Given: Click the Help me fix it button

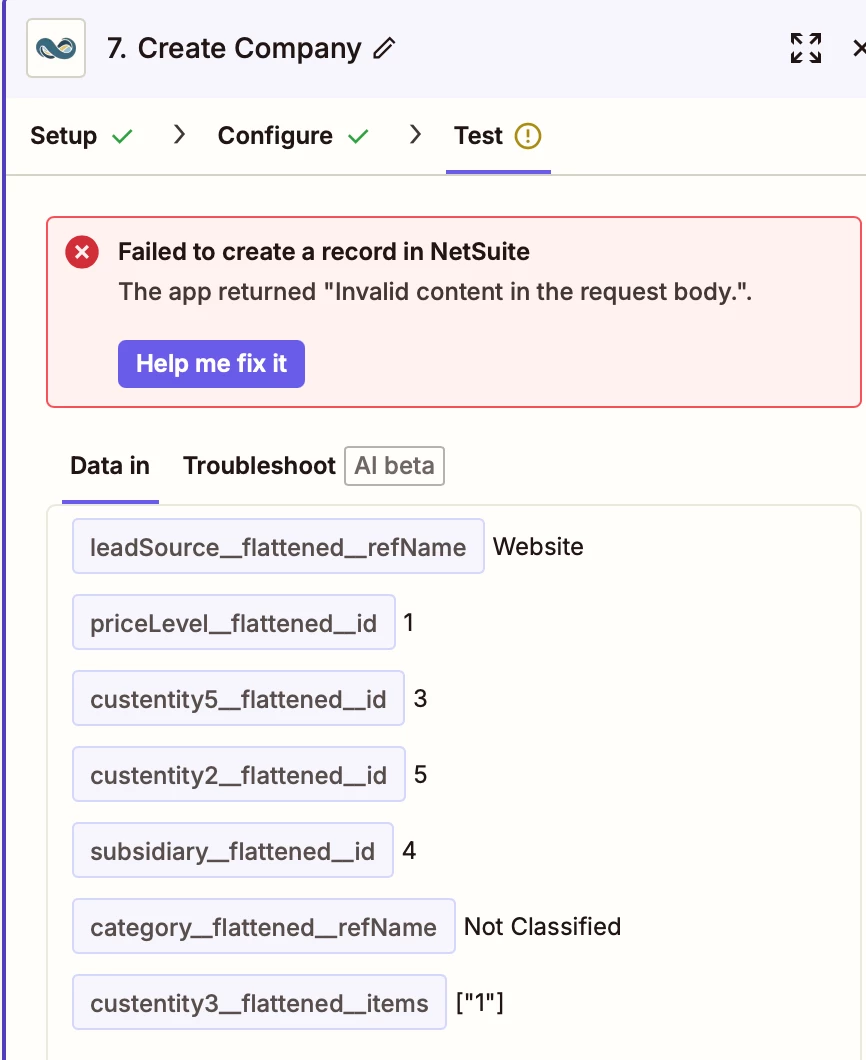Looking at the screenshot, I should coord(212,364).
